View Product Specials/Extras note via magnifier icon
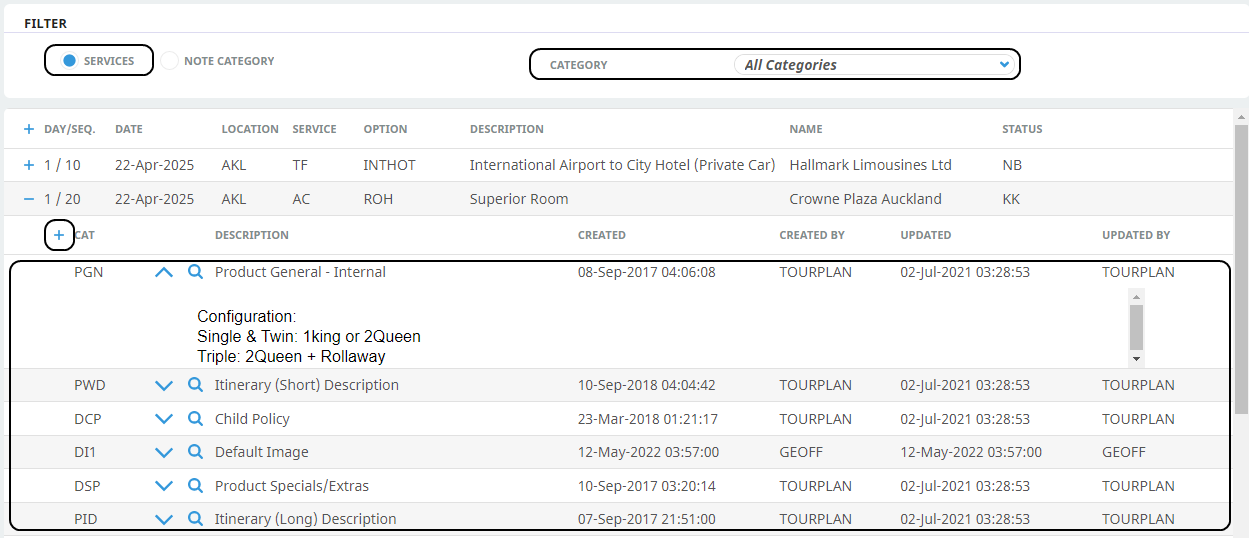The image size is (1249, 538). (196, 486)
